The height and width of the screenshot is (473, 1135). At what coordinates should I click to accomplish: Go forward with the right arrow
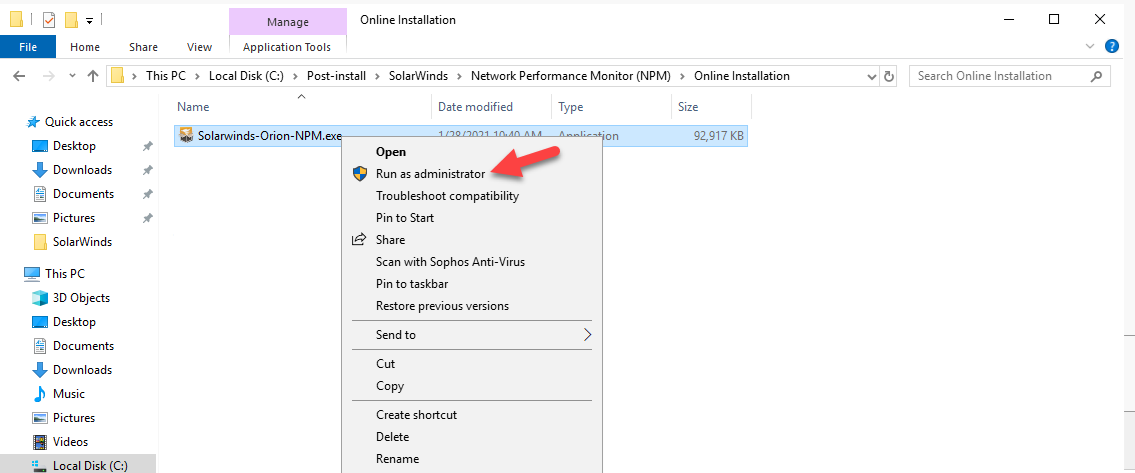pyautogui.click(x=48, y=75)
